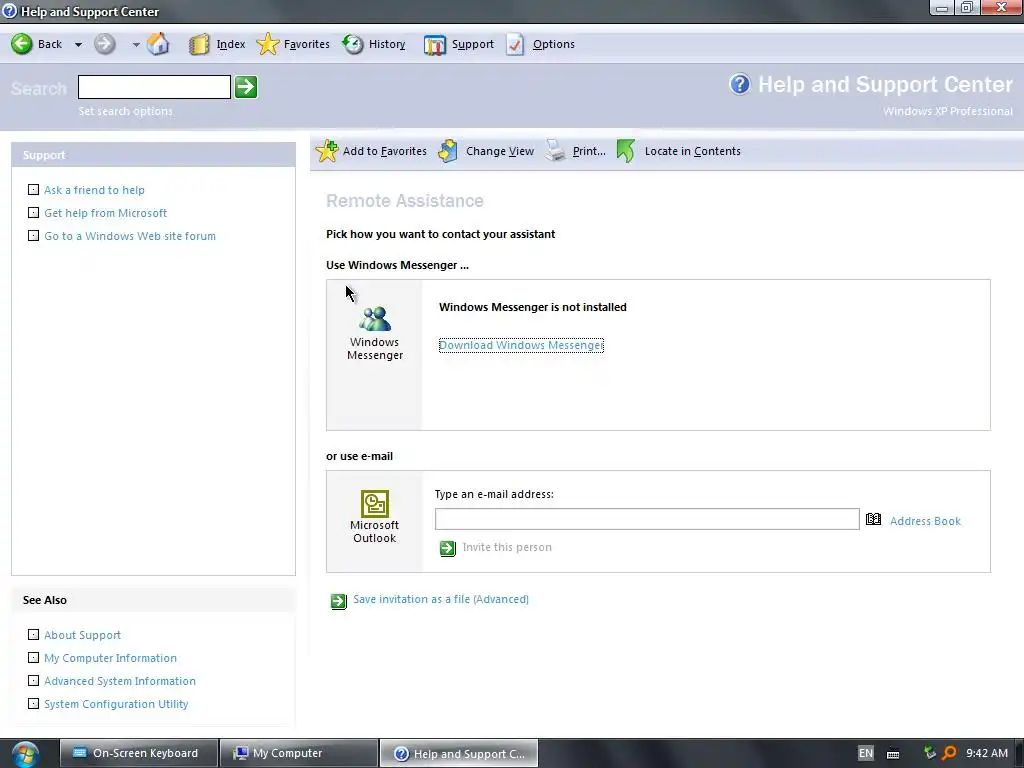Click the Change View label

pyautogui.click(x=500, y=151)
